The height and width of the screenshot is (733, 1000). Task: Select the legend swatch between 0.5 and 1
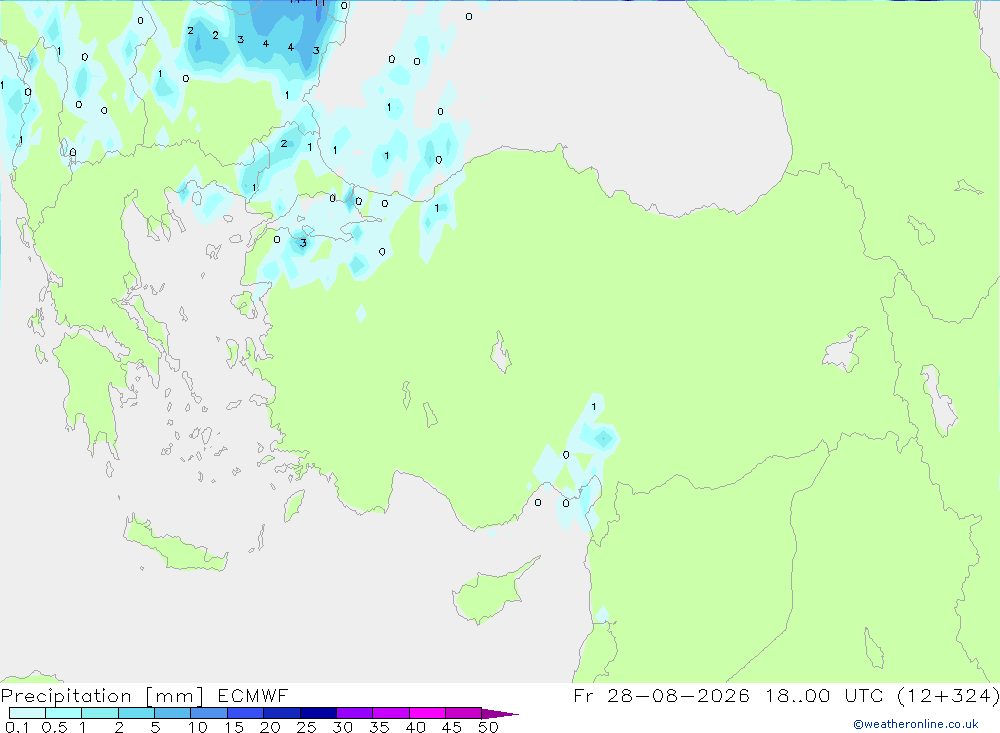pos(64,713)
